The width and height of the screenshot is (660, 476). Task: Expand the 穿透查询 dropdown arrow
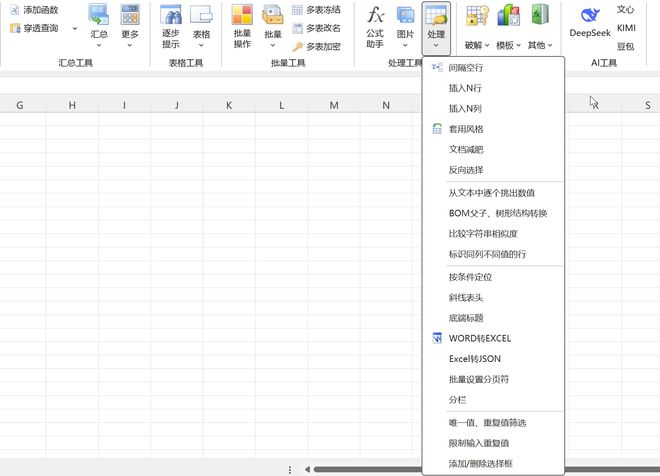(75, 28)
